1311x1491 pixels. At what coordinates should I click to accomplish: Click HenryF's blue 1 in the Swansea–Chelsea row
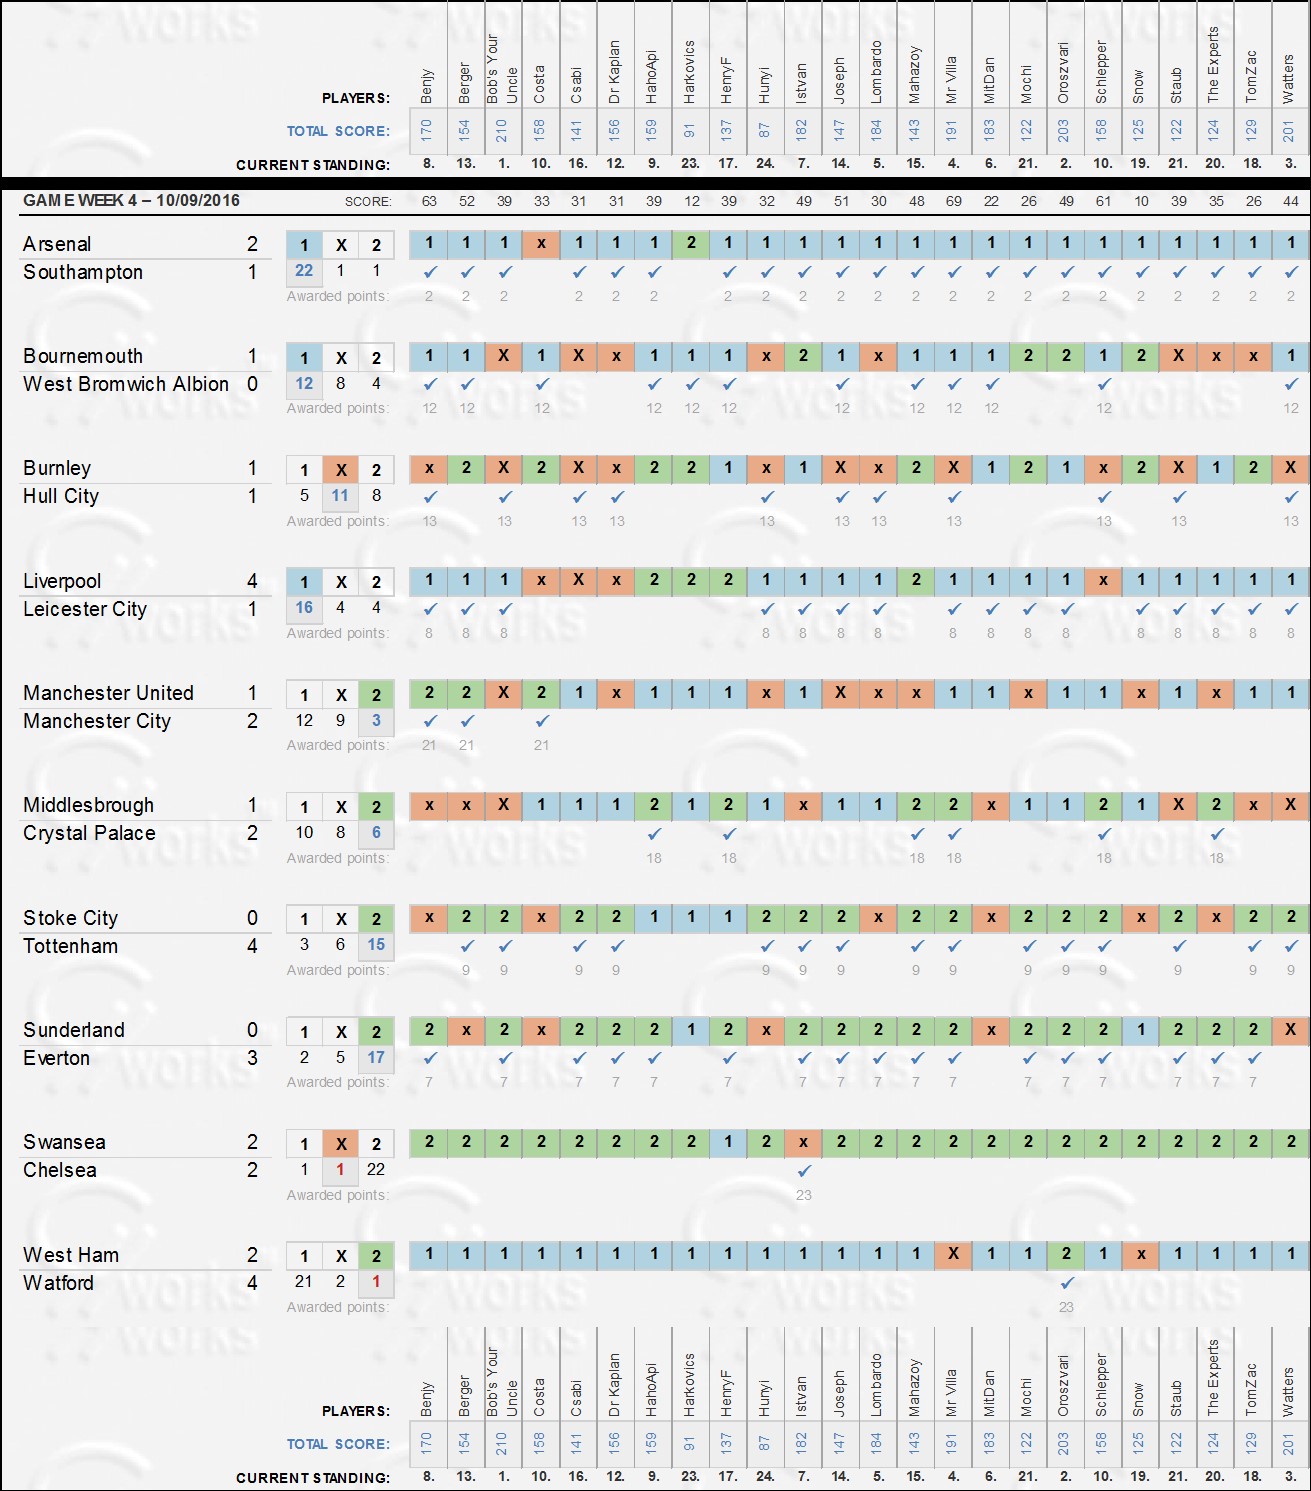coord(729,1141)
